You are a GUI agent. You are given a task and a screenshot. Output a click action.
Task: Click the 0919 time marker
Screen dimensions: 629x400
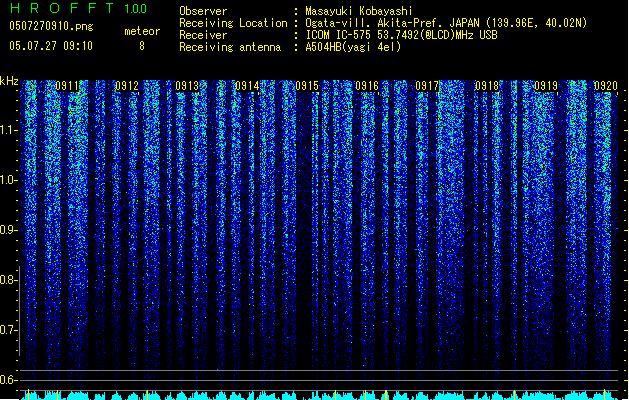coord(546,86)
